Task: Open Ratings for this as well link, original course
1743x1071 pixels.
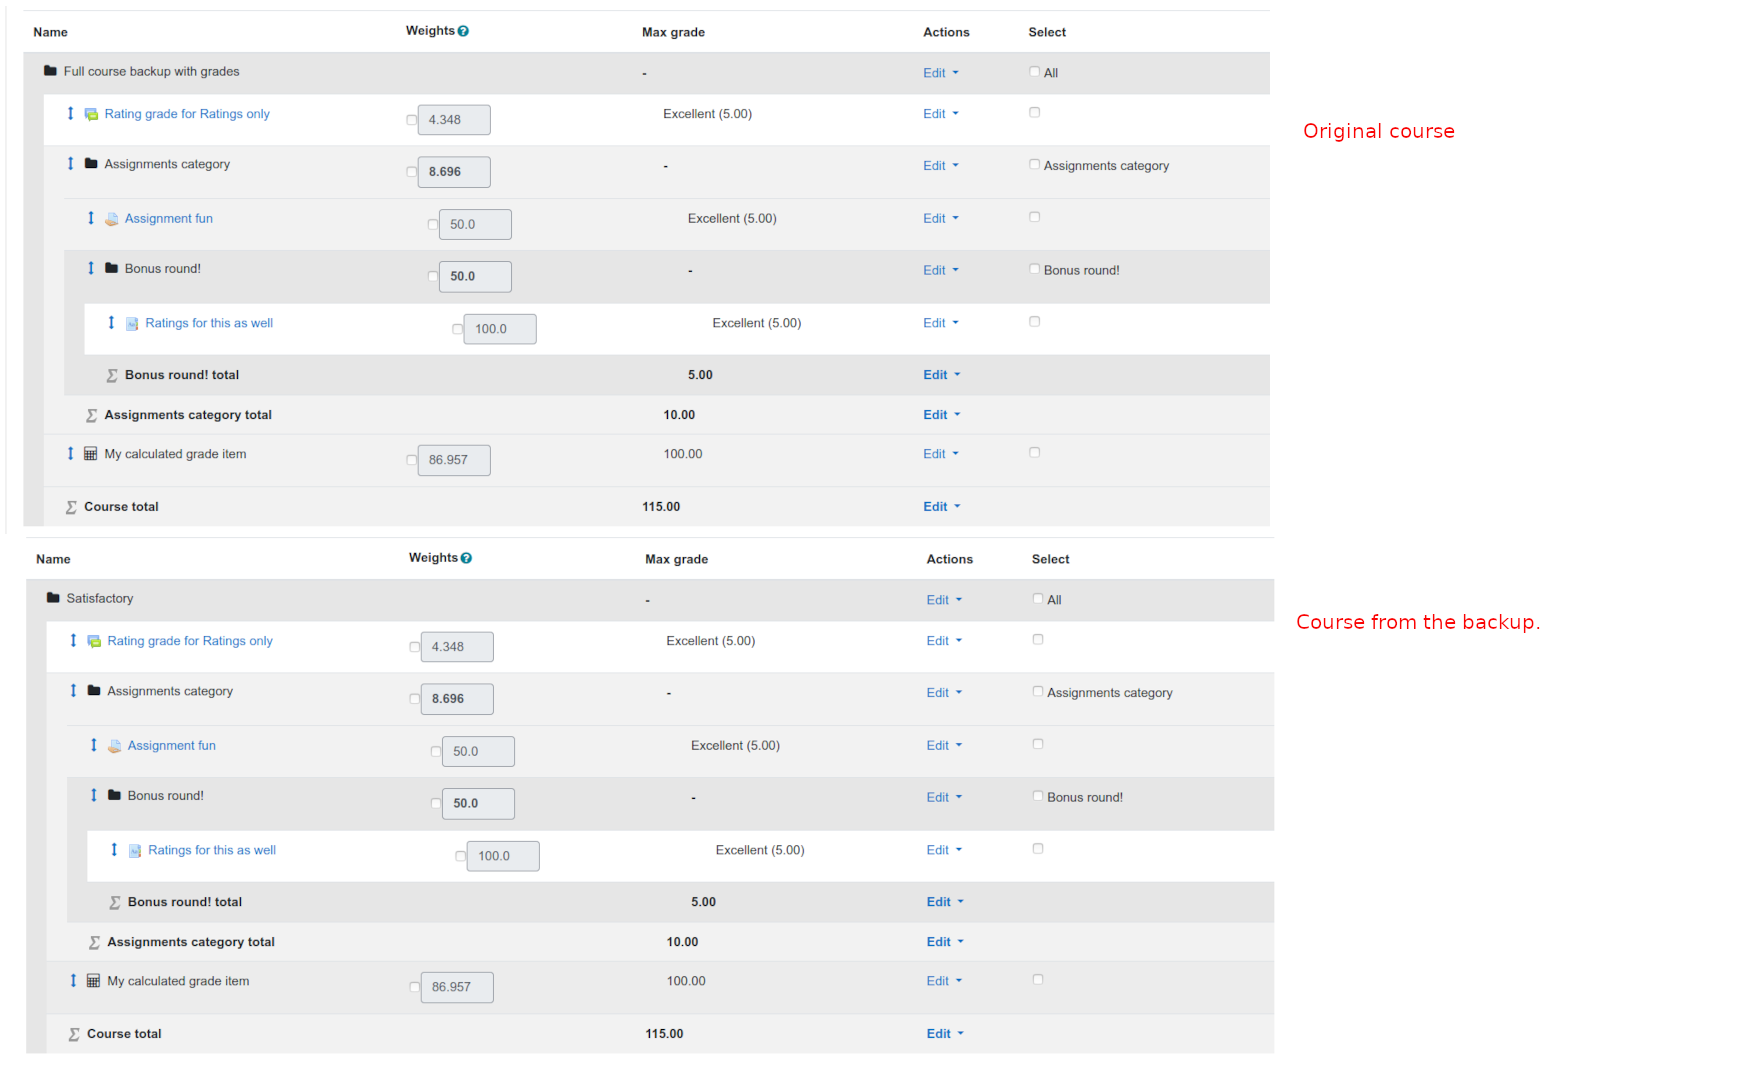Action: coord(209,323)
